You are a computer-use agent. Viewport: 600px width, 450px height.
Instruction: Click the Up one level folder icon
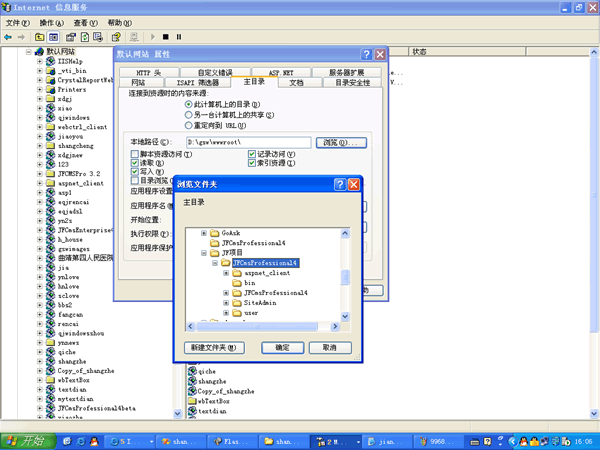point(39,37)
